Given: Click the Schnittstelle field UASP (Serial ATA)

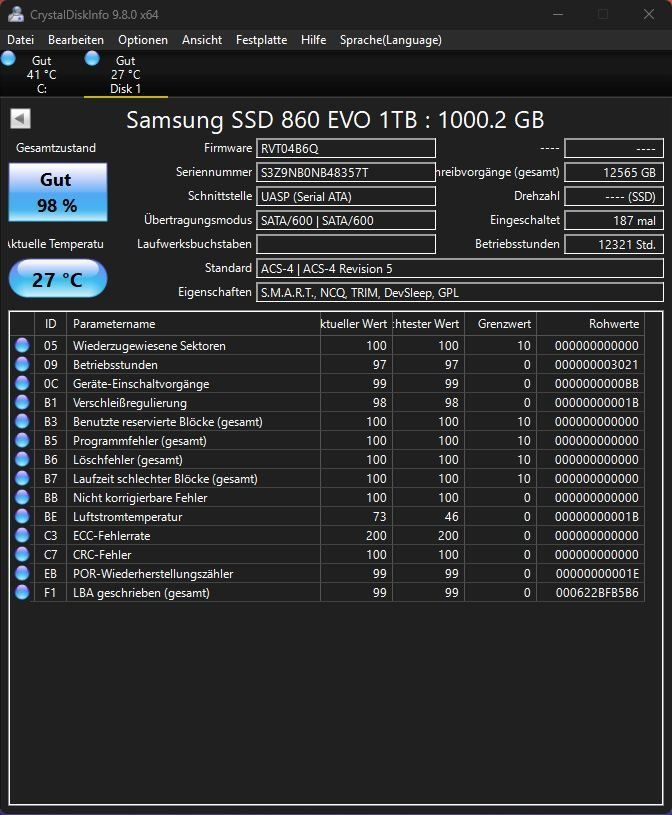Looking at the screenshot, I should 346,196.
